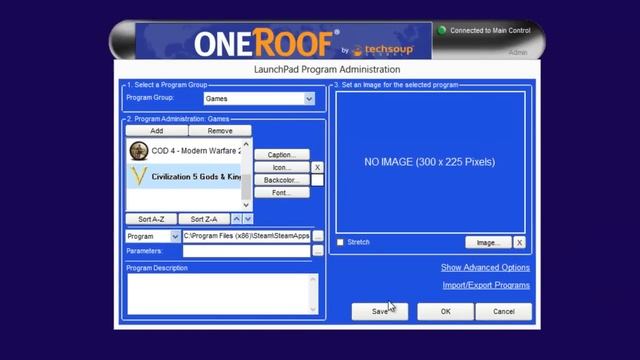The image size is (640, 360).
Task: Click description box scroll down arrow
Action: (313, 309)
